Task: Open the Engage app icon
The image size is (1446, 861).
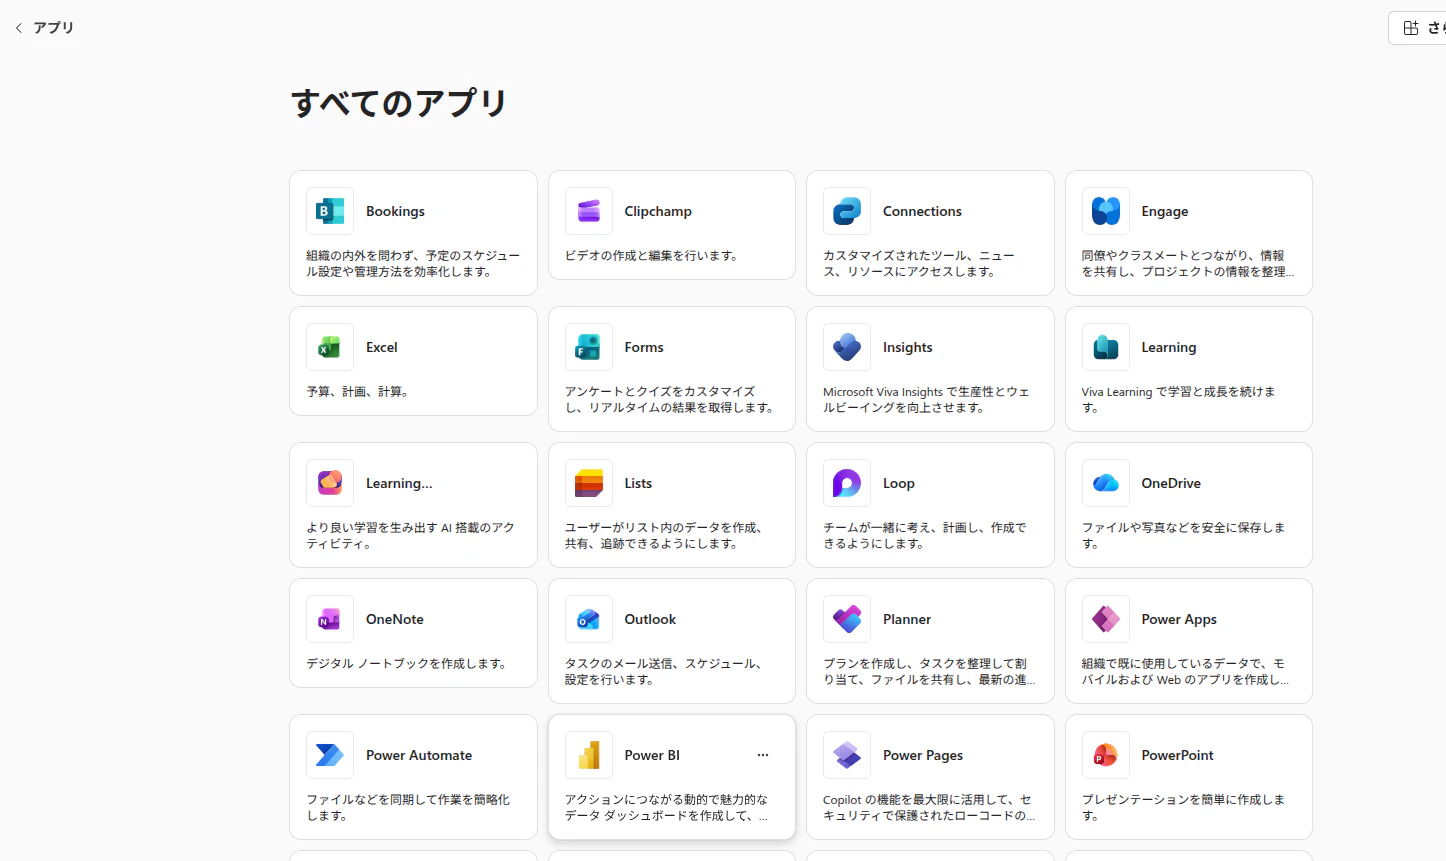Action: click(x=1106, y=211)
